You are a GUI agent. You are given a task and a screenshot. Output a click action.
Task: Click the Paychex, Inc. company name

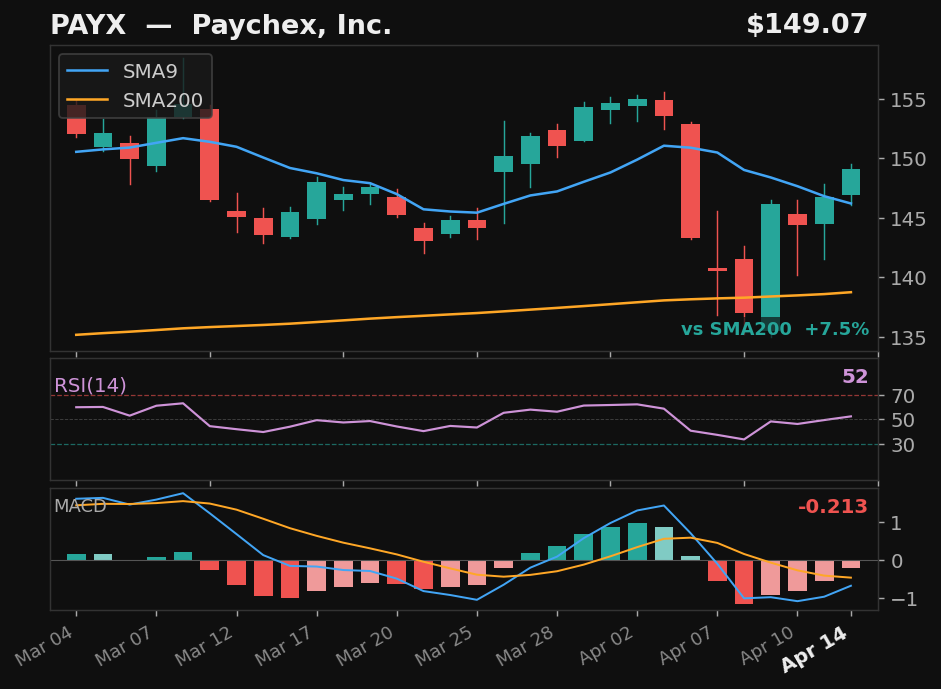coord(292,25)
